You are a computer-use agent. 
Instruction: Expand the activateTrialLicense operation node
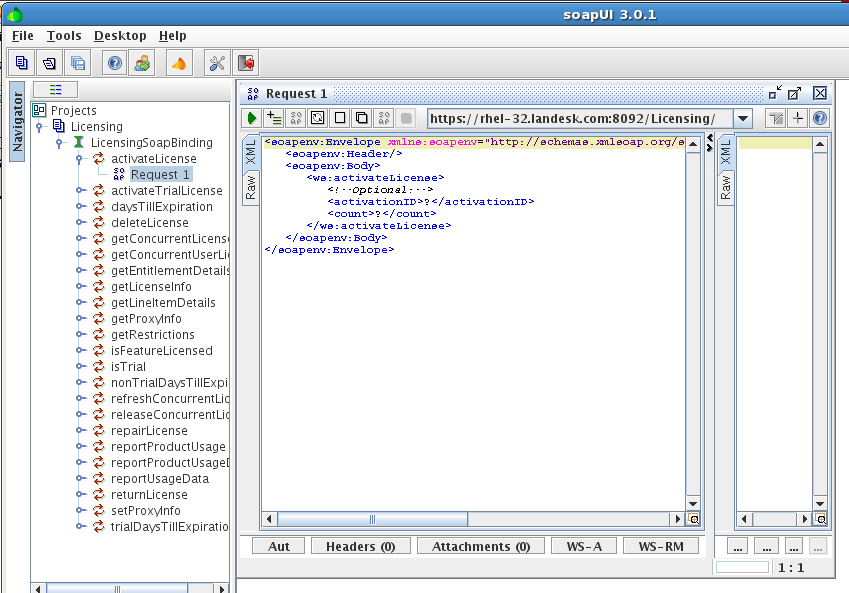(80, 191)
